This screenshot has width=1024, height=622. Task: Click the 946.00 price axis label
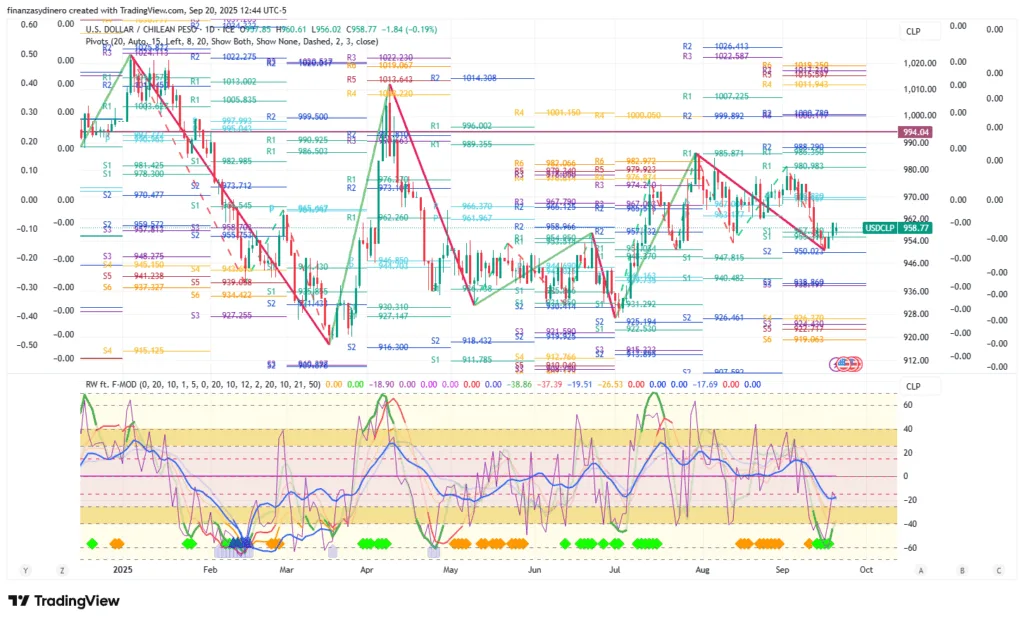coord(916,263)
